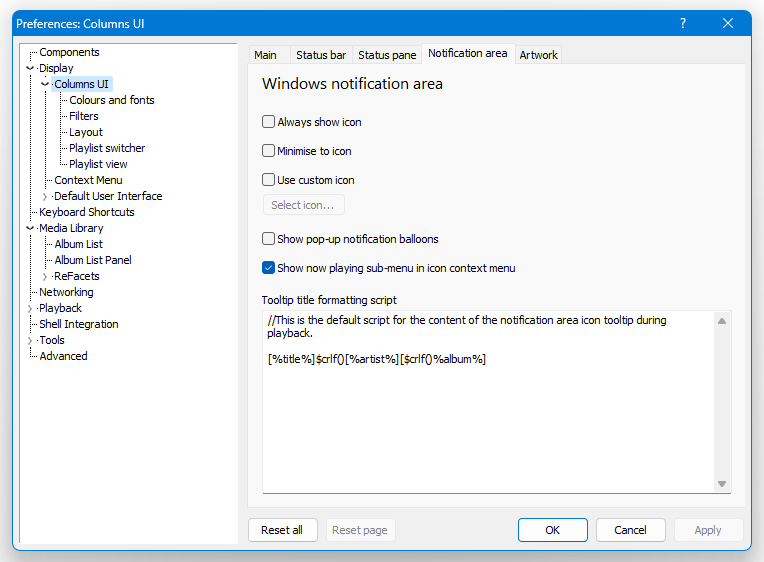Image resolution: width=764 pixels, height=562 pixels.
Task: Click the %title% script line
Action: [x=377, y=359]
